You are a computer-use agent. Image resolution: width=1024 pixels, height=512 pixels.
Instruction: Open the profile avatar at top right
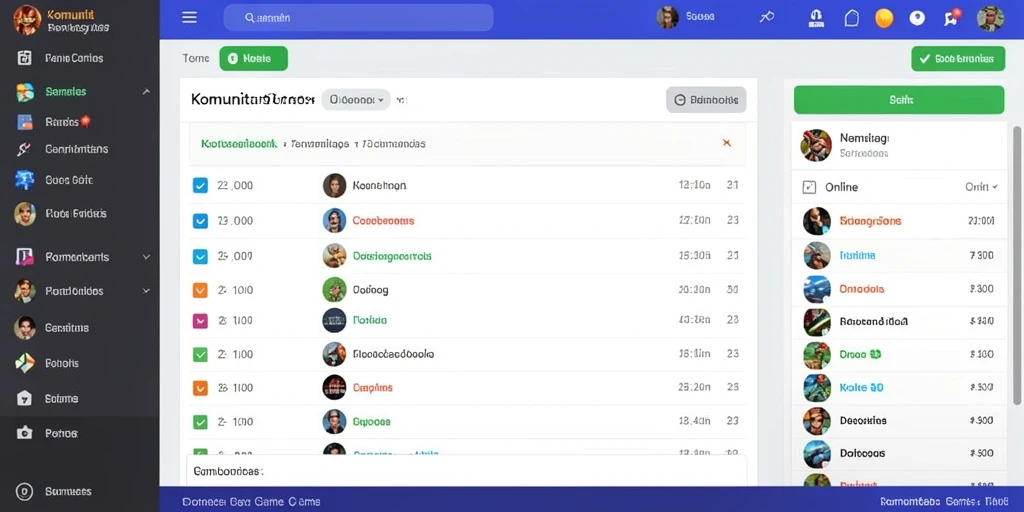990,18
